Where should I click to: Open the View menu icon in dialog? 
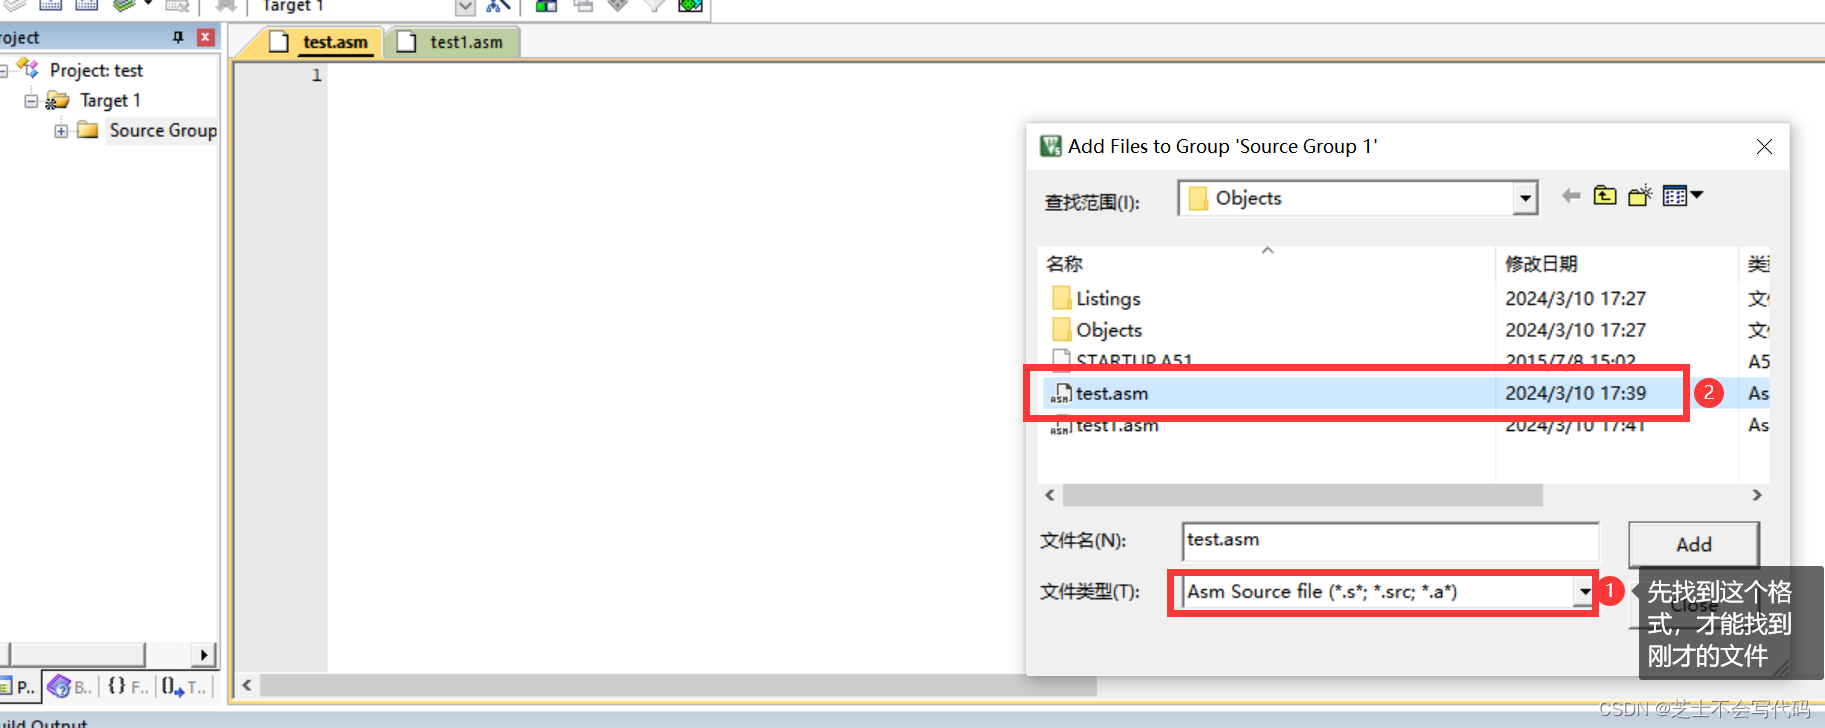[1675, 196]
